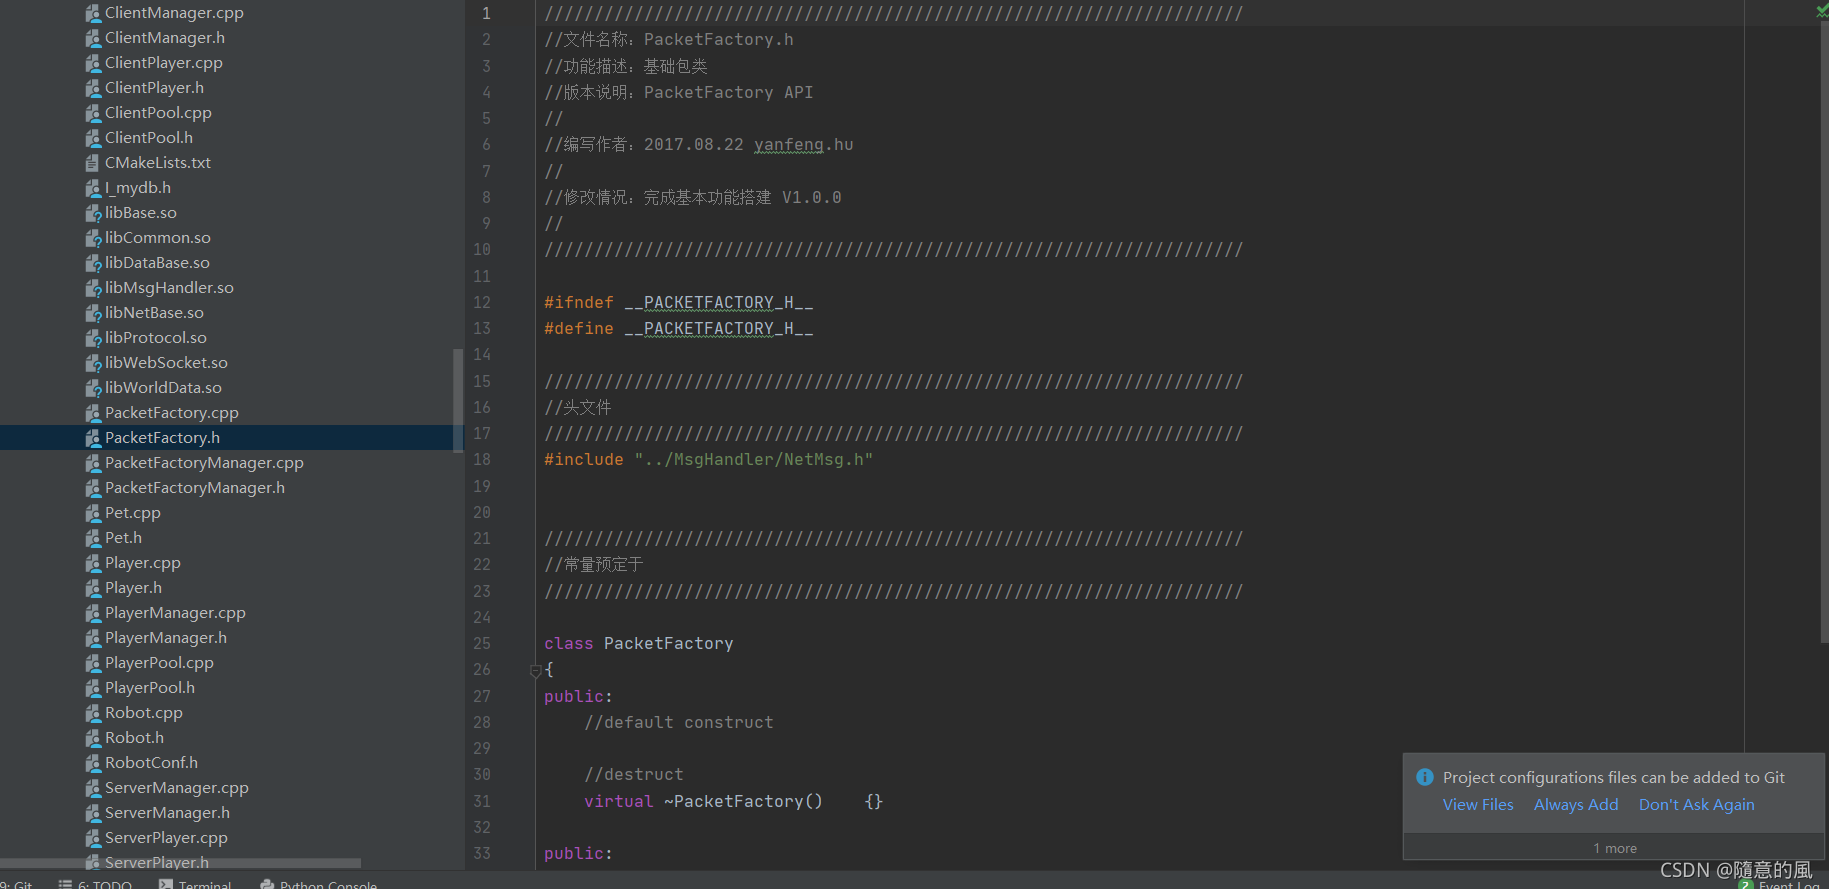Select the highlighted PacketFactory.h file
The height and width of the screenshot is (889, 1829).
pos(162,438)
